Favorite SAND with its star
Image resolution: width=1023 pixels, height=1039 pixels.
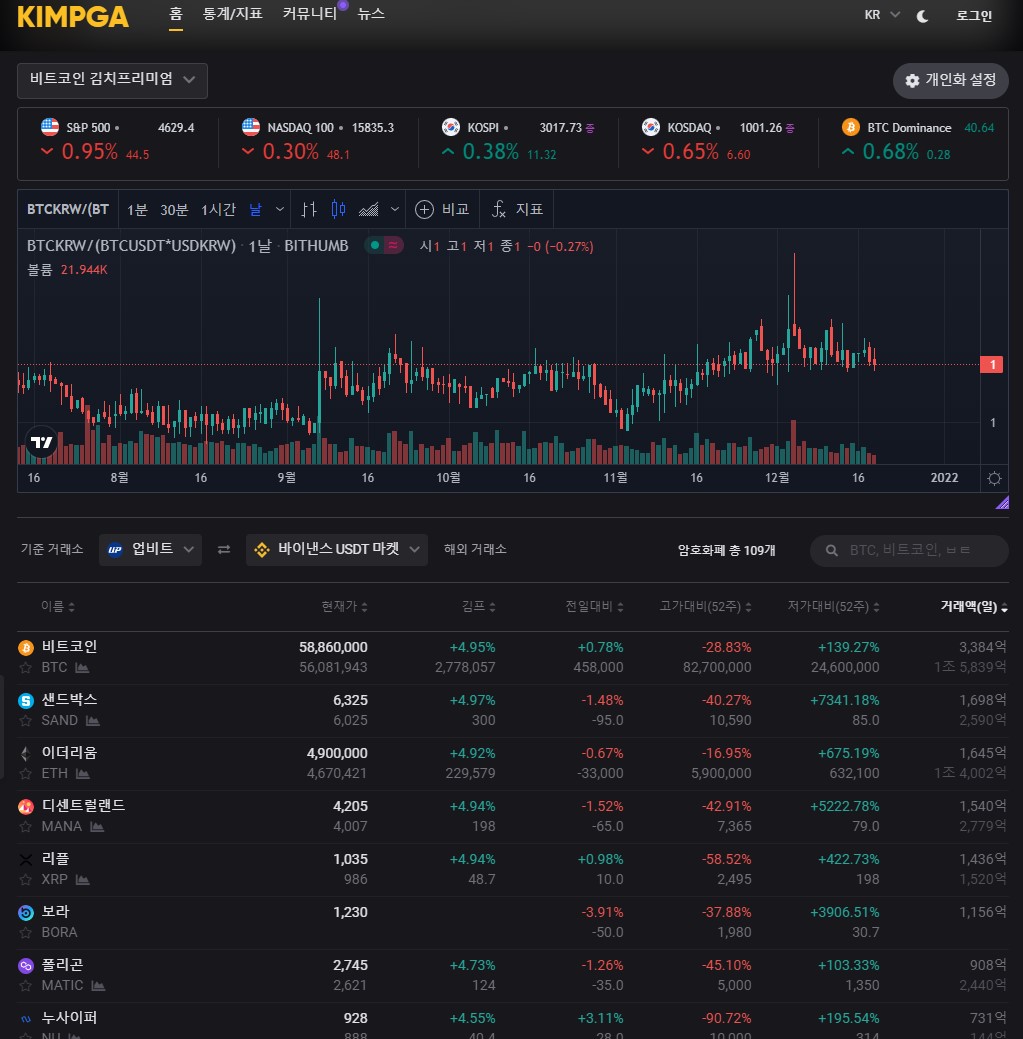point(26,720)
